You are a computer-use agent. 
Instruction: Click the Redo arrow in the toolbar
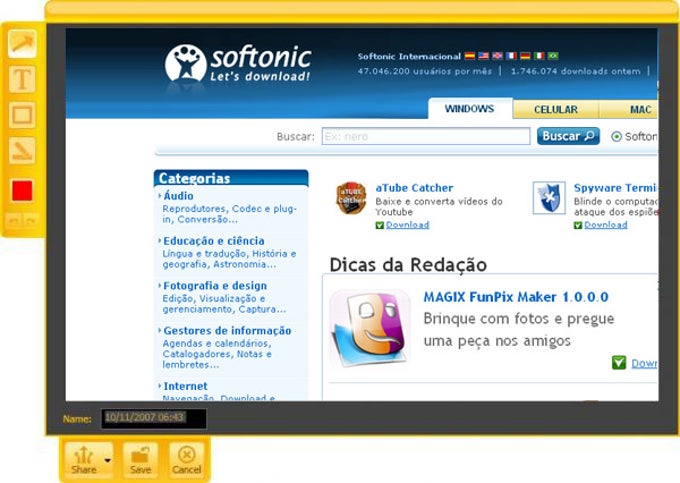click(x=30, y=221)
